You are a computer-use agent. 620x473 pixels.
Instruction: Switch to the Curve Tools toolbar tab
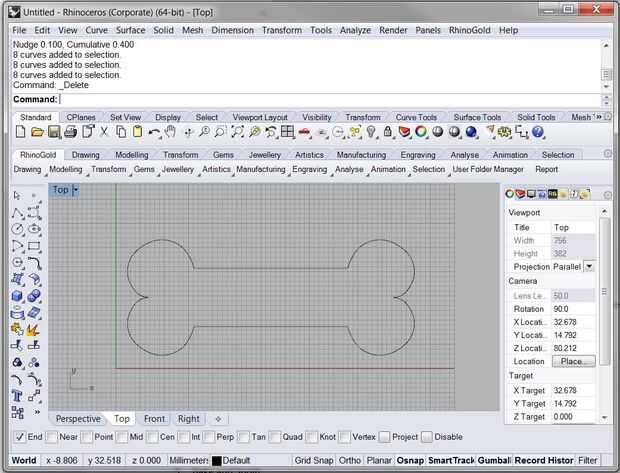(416, 117)
